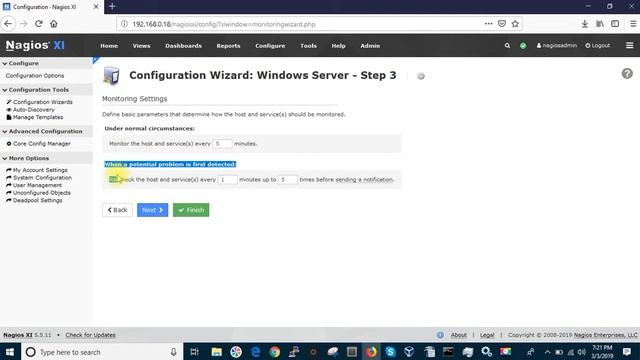Viewport: 640px width, 360px height.
Task: Click the Logout link
Action: point(598,45)
